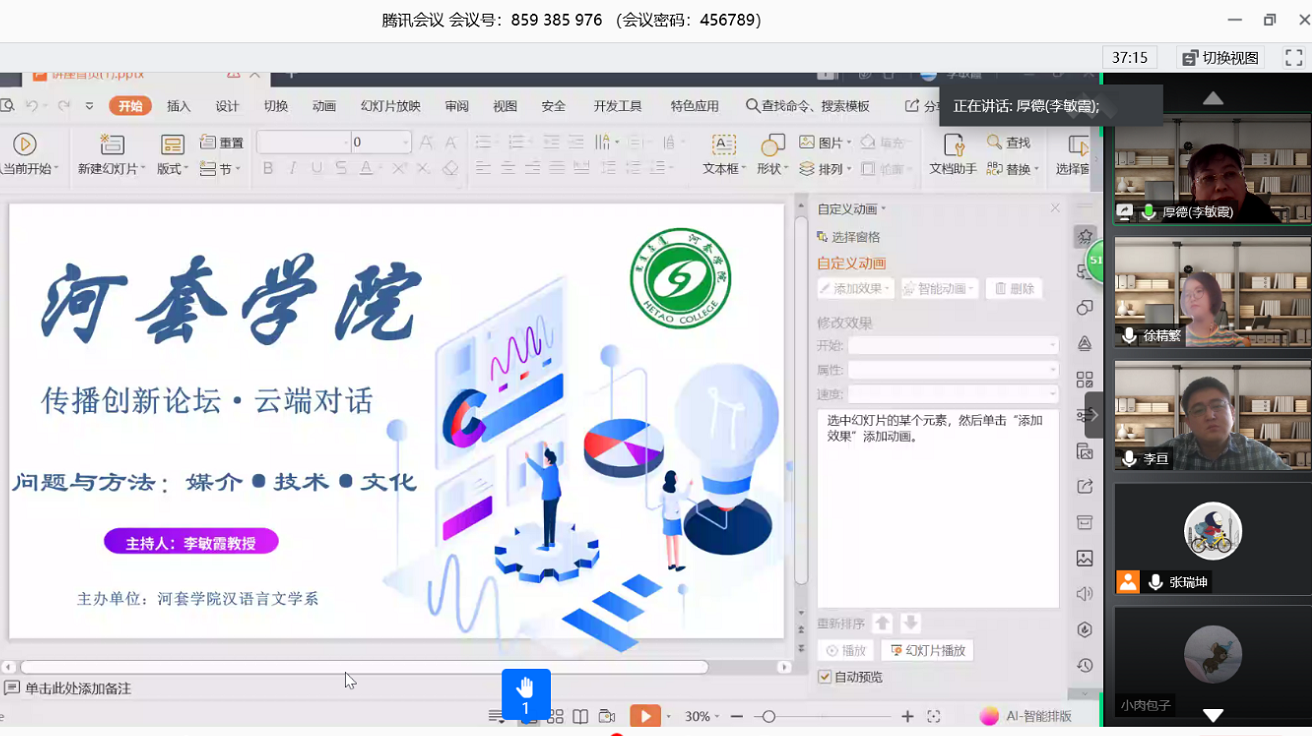Open the 特色应用 (Featured Apps) tab
This screenshot has width=1312, height=736.
click(695, 106)
